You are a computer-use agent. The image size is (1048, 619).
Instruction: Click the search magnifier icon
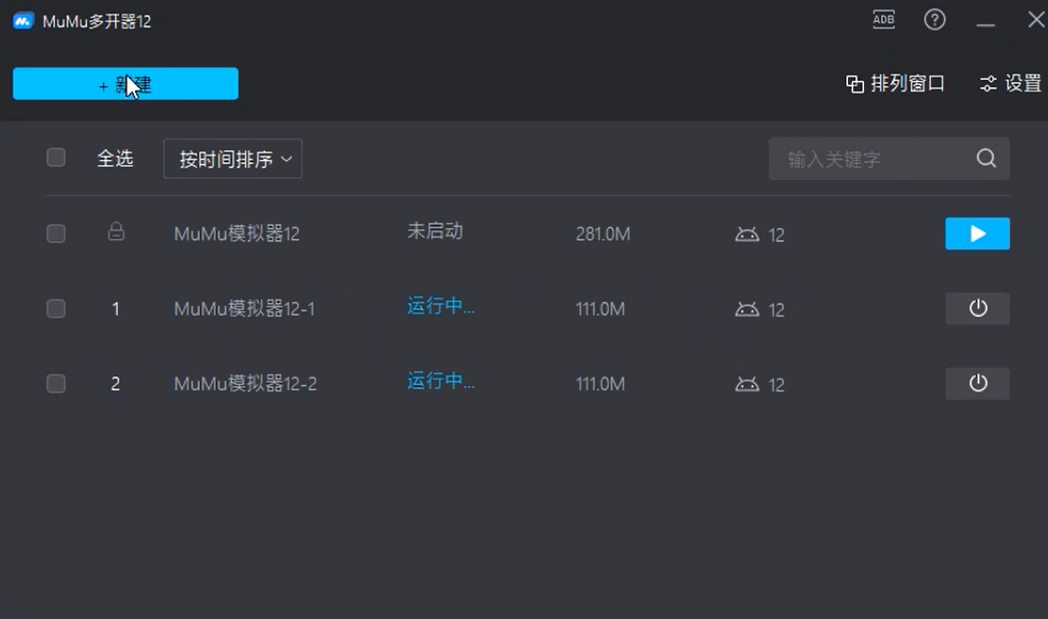pyautogui.click(x=986, y=158)
